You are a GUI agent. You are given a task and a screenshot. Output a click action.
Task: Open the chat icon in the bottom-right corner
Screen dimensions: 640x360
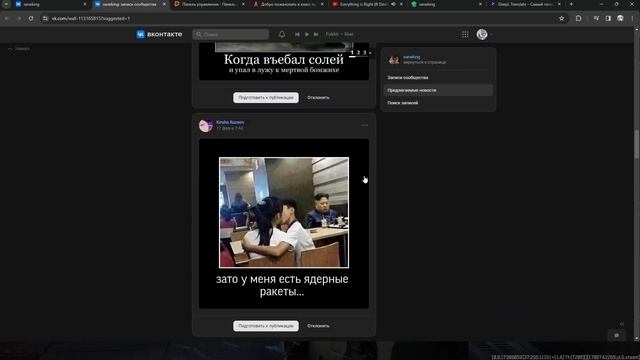point(617,335)
